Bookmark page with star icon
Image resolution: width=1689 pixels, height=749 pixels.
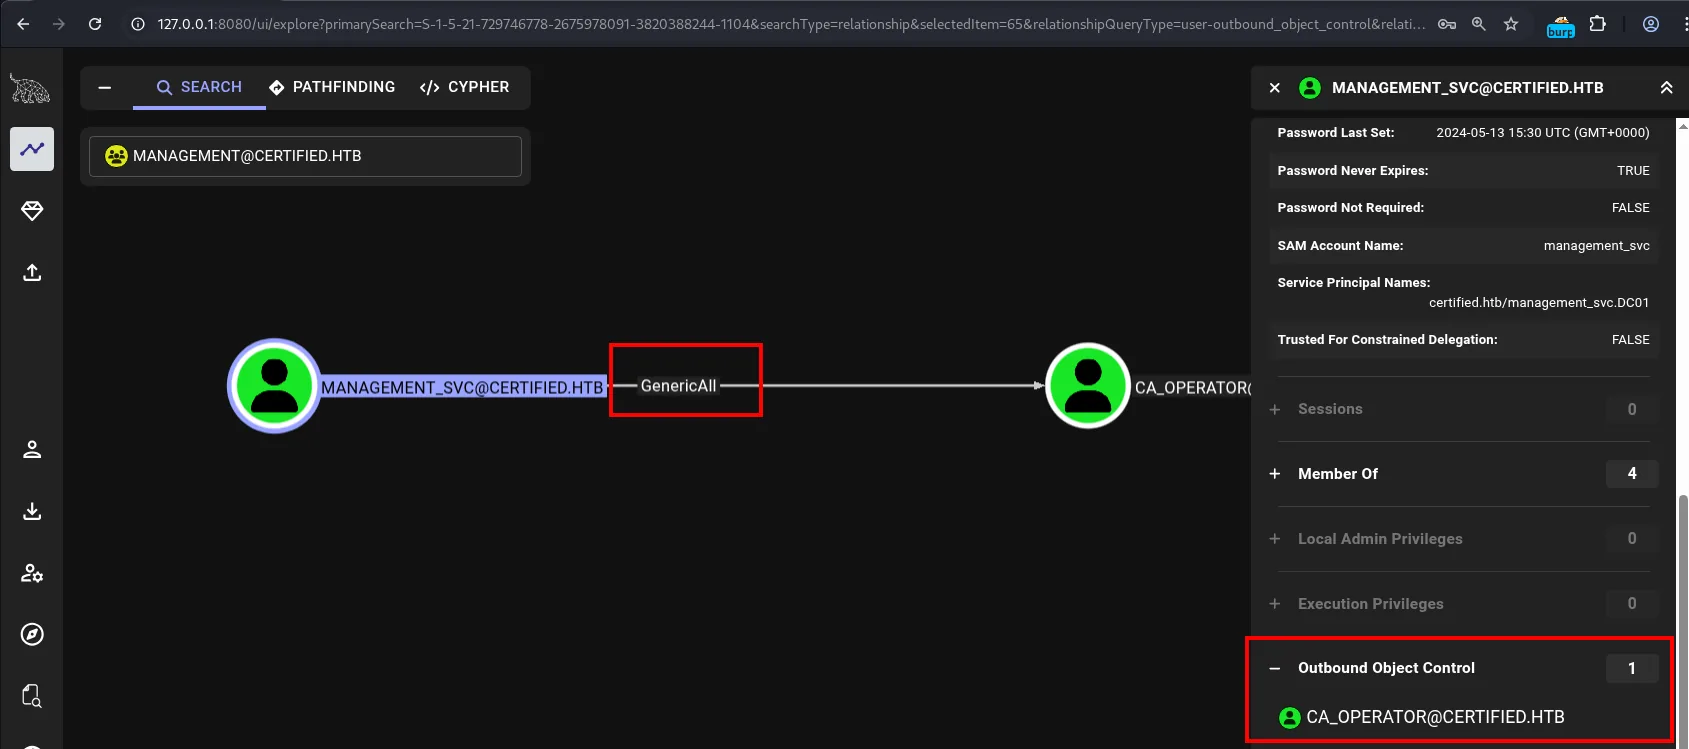(x=1511, y=24)
